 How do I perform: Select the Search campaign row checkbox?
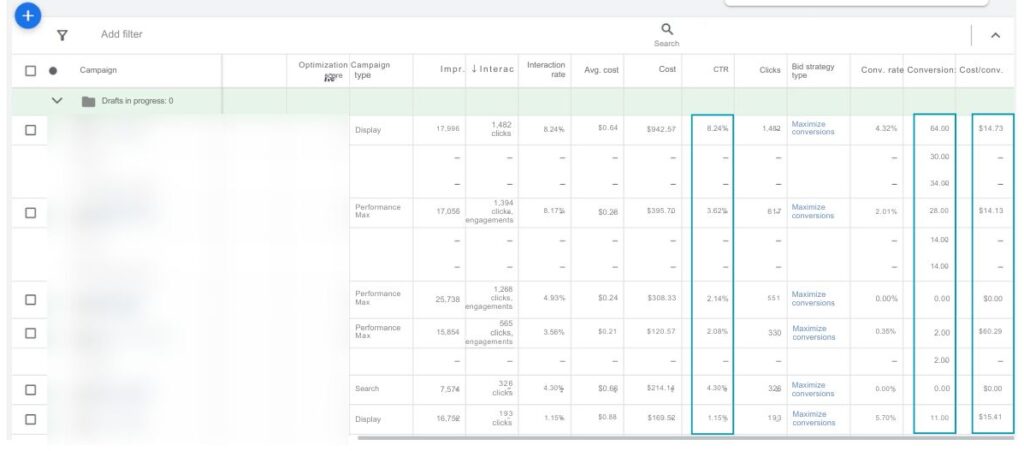click(x=30, y=390)
